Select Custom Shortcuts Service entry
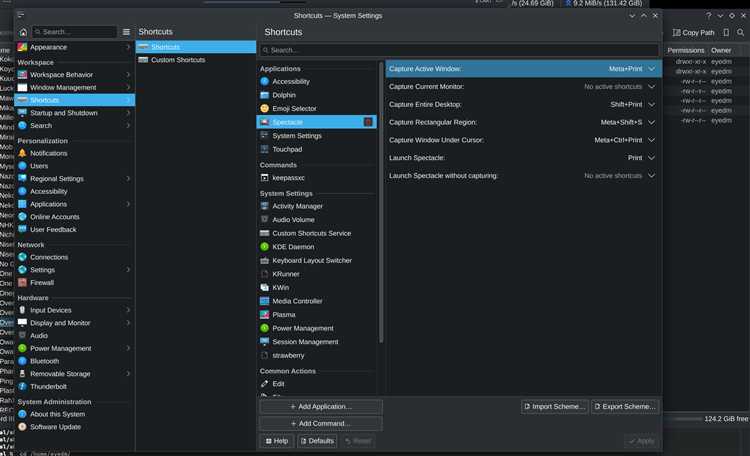This screenshot has height=456, width=750. [x=317, y=234]
